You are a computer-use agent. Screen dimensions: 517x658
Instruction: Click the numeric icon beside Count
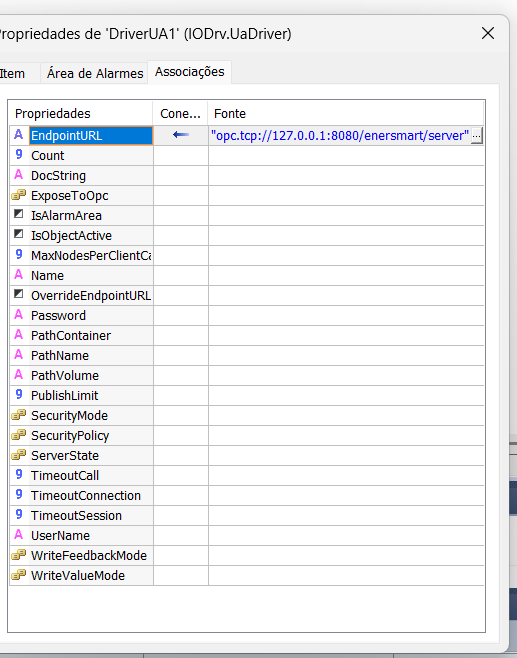click(19, 154)
